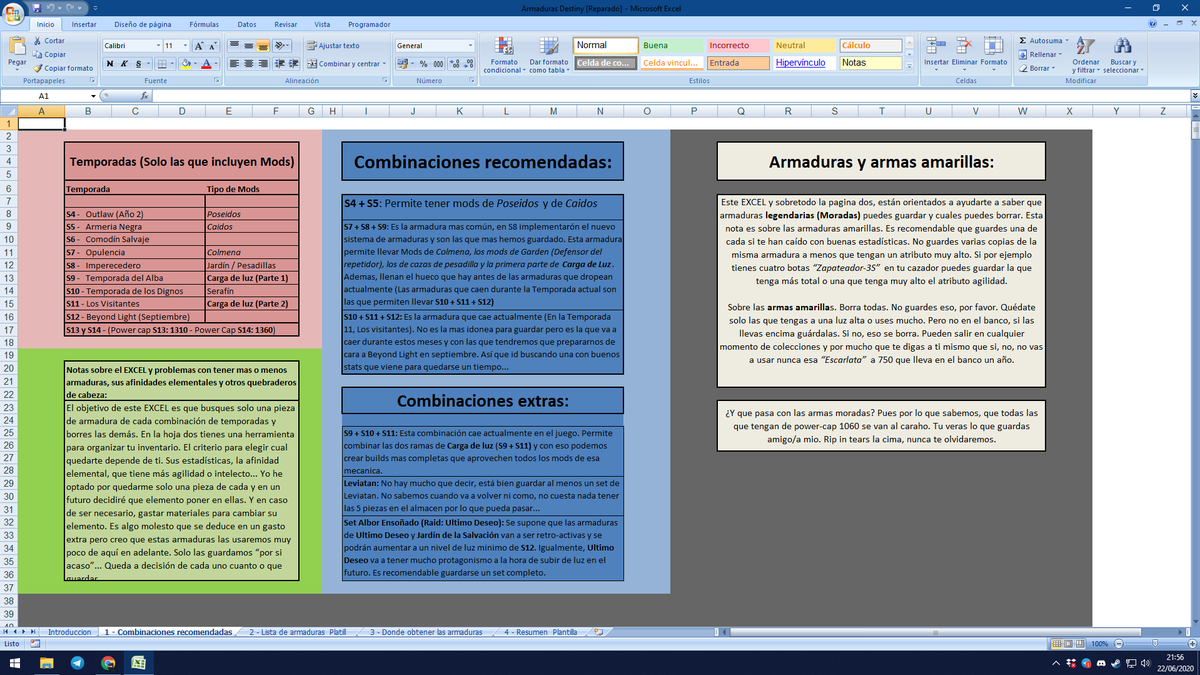Click the font color red A button
1200x675 pixels.
click(205, 63)
